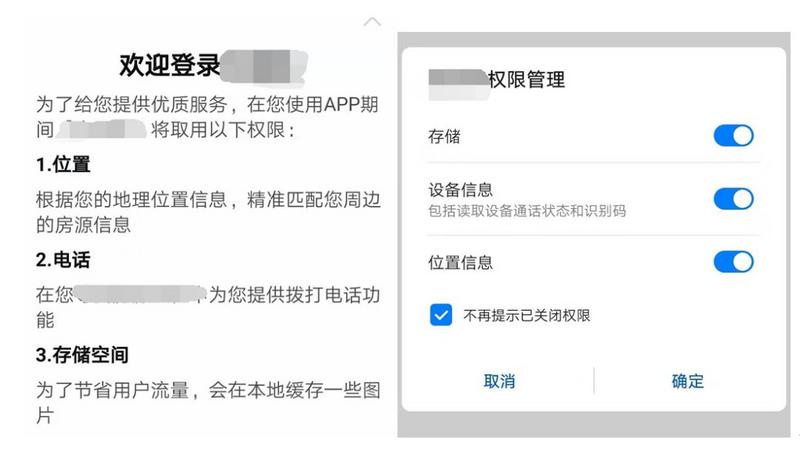Confirm with the 确定 button
Screen dimensions: 800x450
687,381
